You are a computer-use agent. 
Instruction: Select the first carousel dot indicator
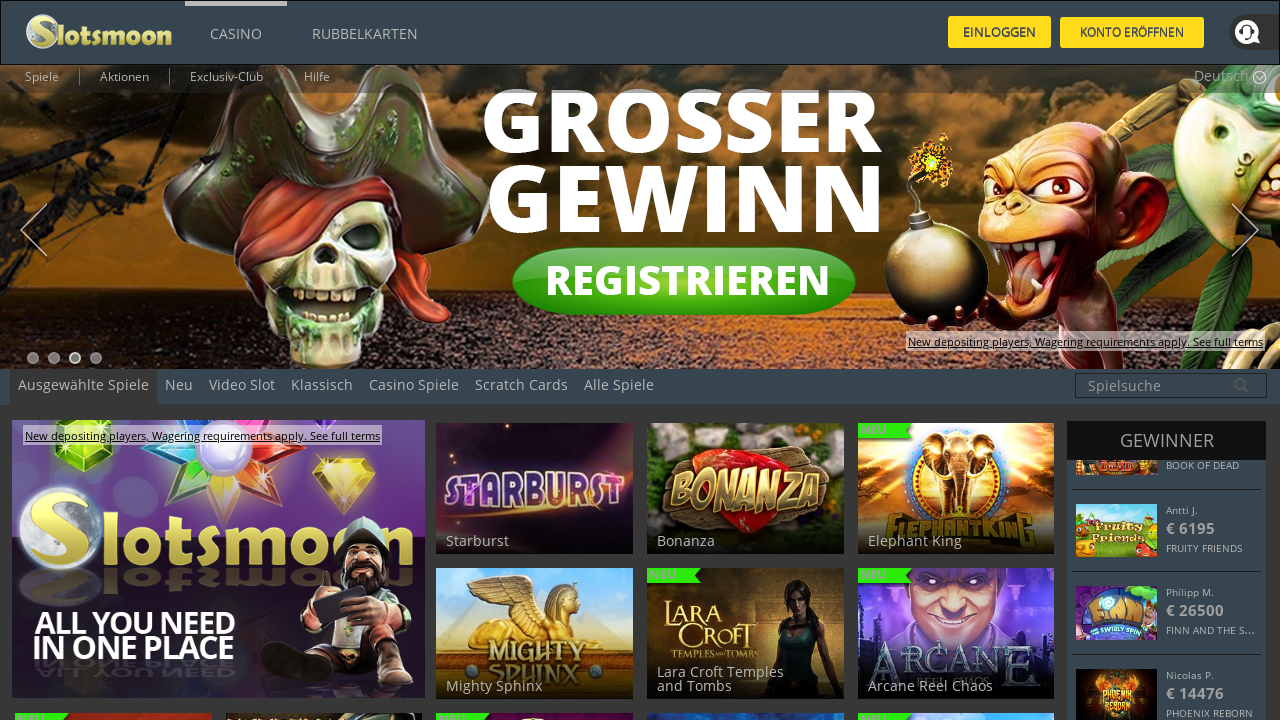(33, 358)
